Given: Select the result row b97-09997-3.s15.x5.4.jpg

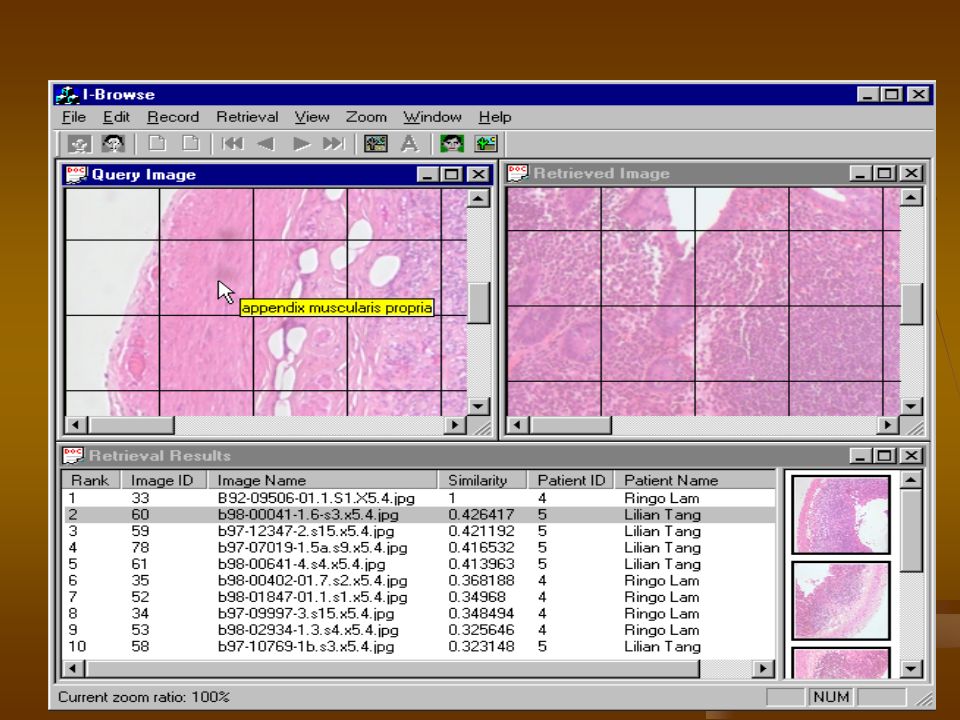Looking at the screenshot, I should coord(419,614).
